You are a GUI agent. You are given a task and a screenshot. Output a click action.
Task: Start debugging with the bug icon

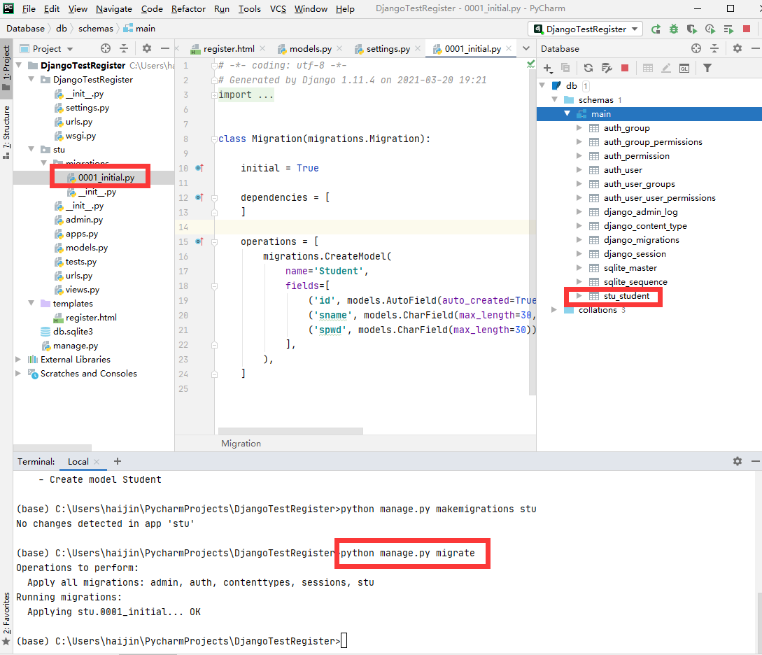pyautogui.click(x=675, y=28)
